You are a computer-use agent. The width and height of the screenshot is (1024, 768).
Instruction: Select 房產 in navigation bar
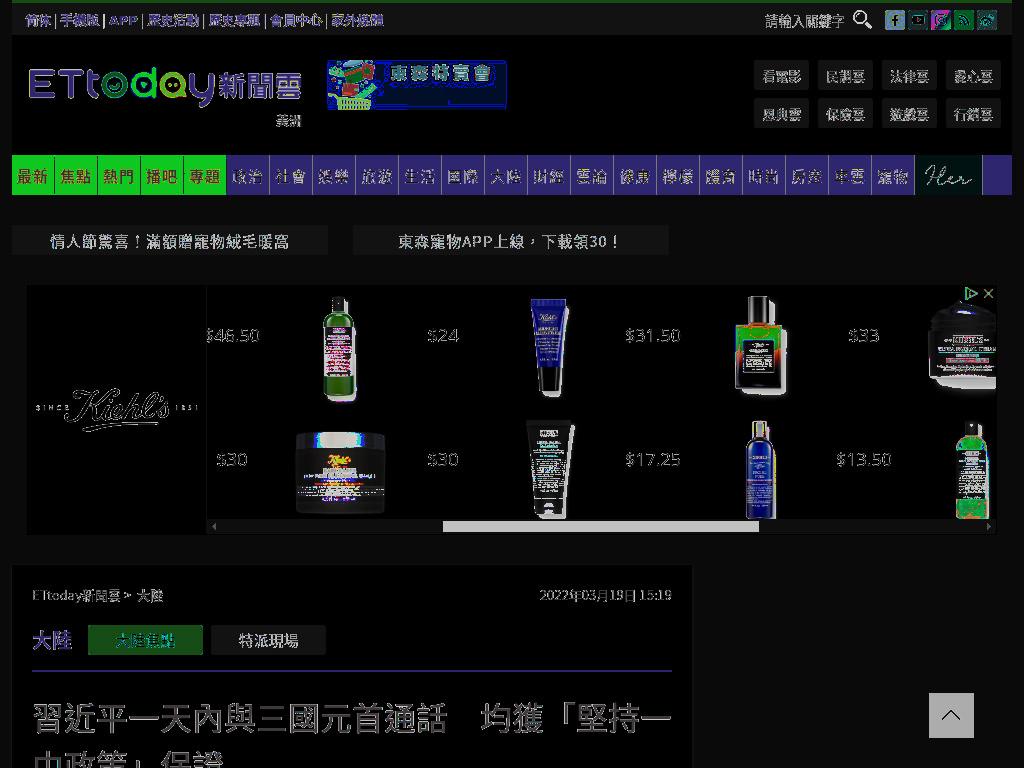(807, 176)
